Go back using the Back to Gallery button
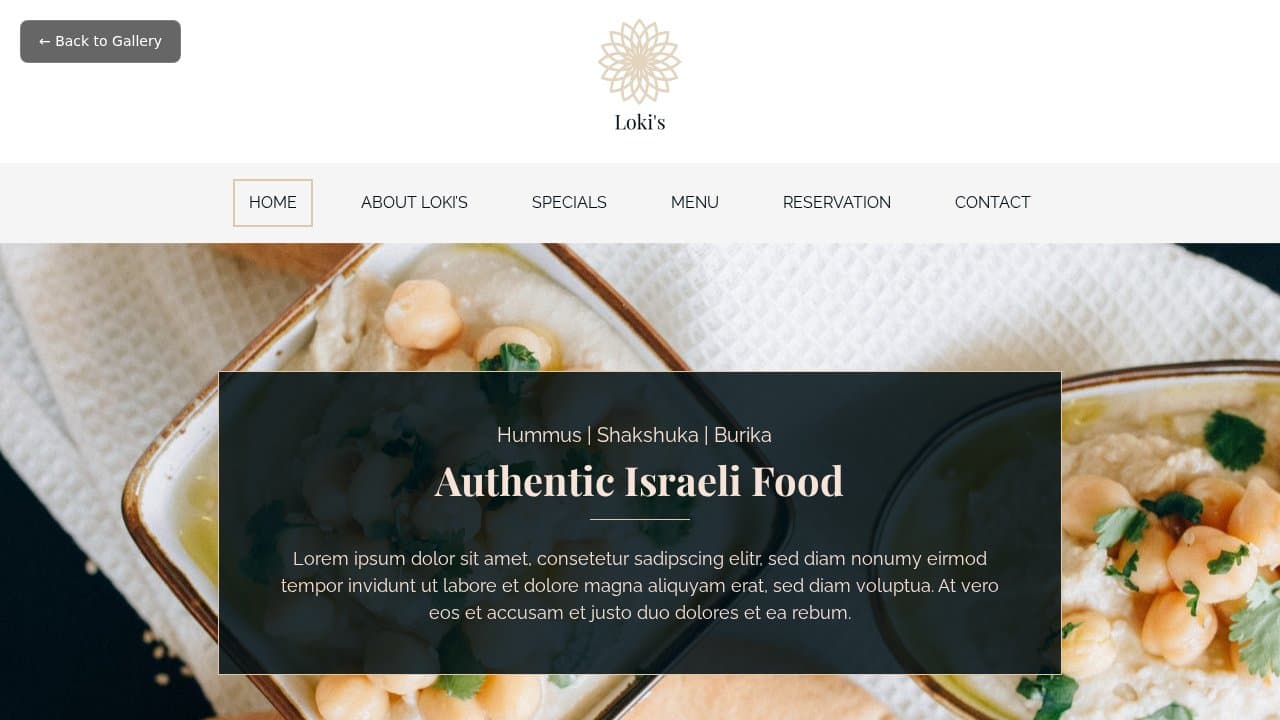Image resolution: width=1280 pixels, height=720 pixels. 100,41
